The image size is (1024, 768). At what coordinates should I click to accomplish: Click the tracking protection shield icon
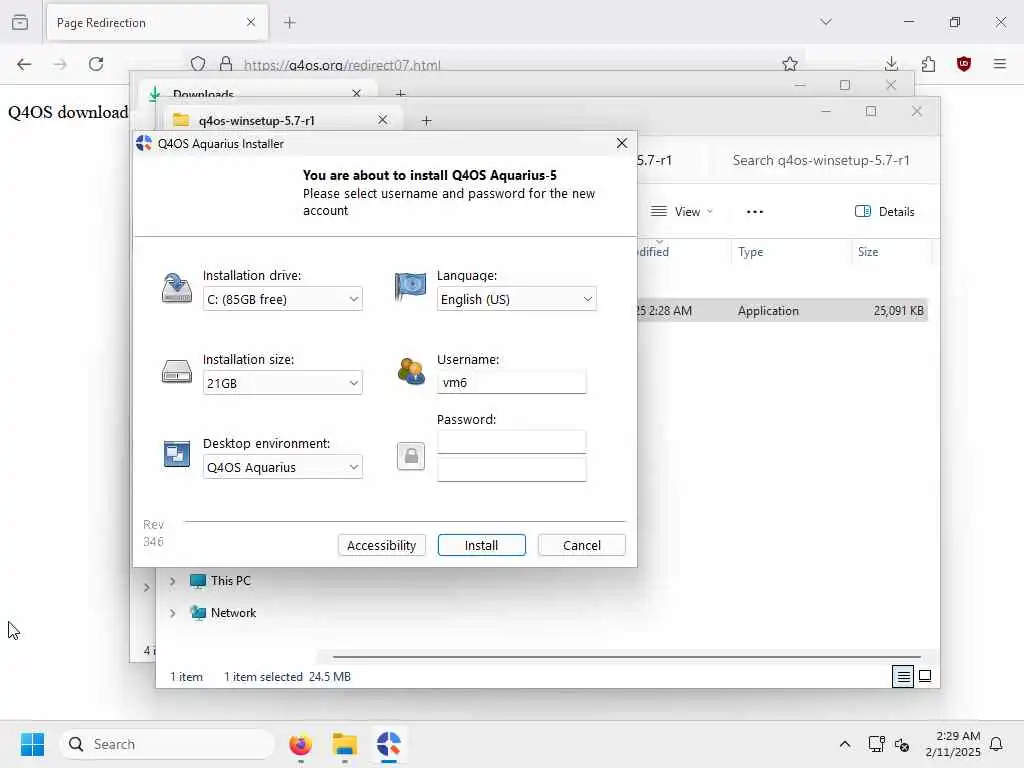pos(198,64)
